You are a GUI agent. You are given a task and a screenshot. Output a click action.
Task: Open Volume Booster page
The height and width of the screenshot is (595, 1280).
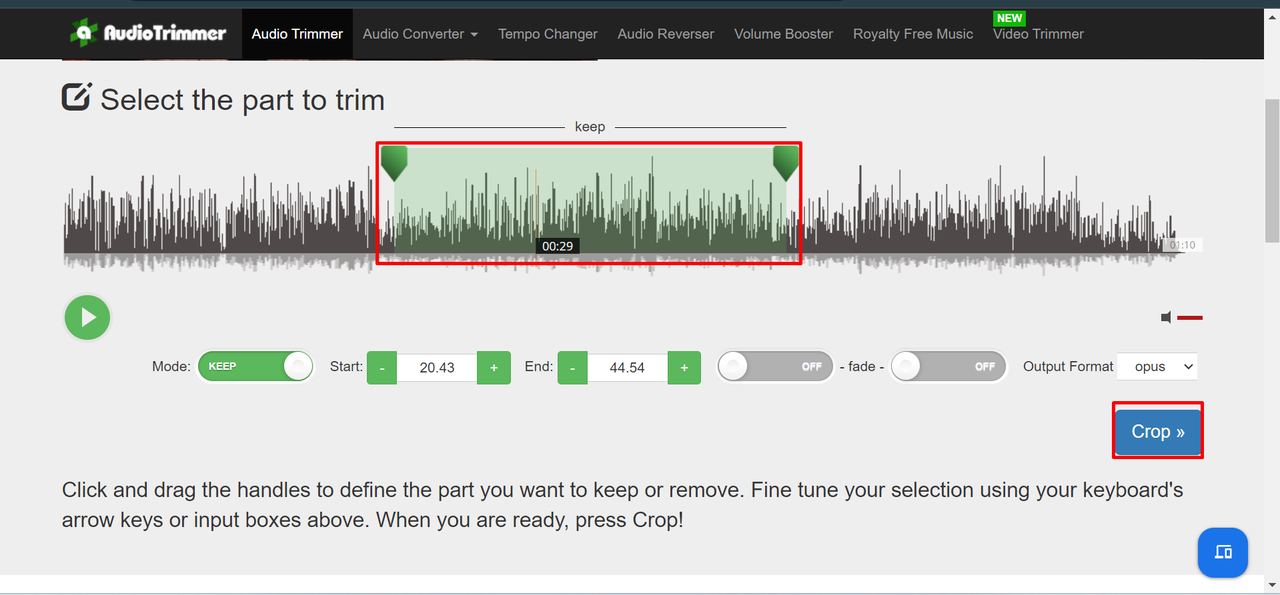point(784,34)
